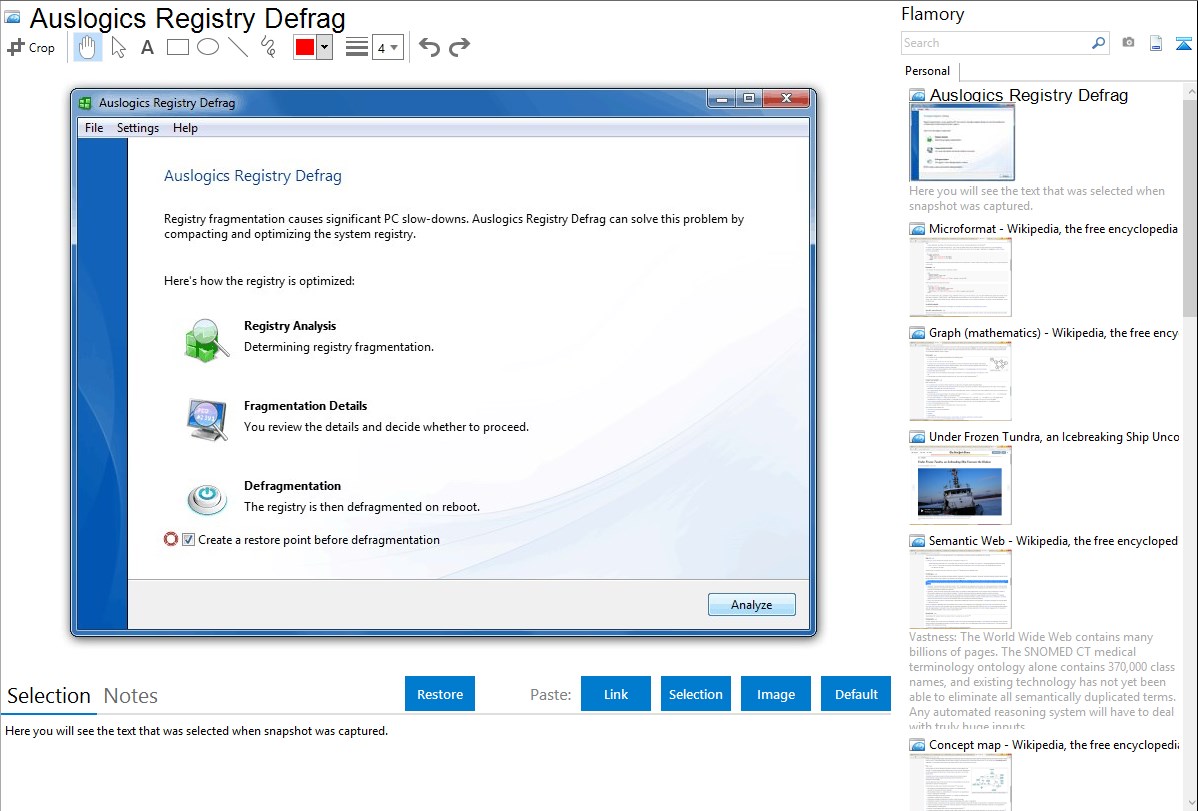Click the Registry Analysis heading
This screenshot has width=1198, height=811.
[290, 326]
